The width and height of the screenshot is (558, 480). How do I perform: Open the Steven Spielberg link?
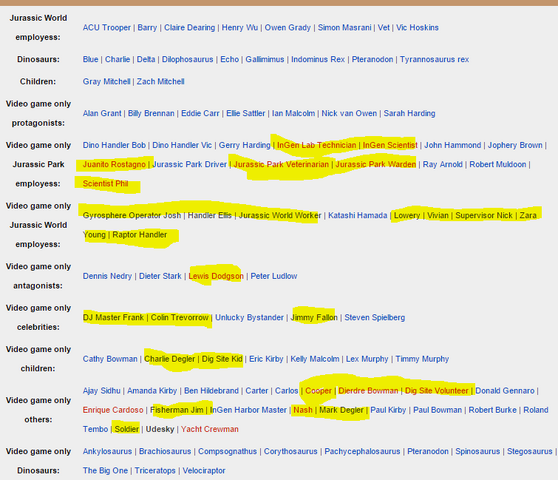(x=374, y=317)
